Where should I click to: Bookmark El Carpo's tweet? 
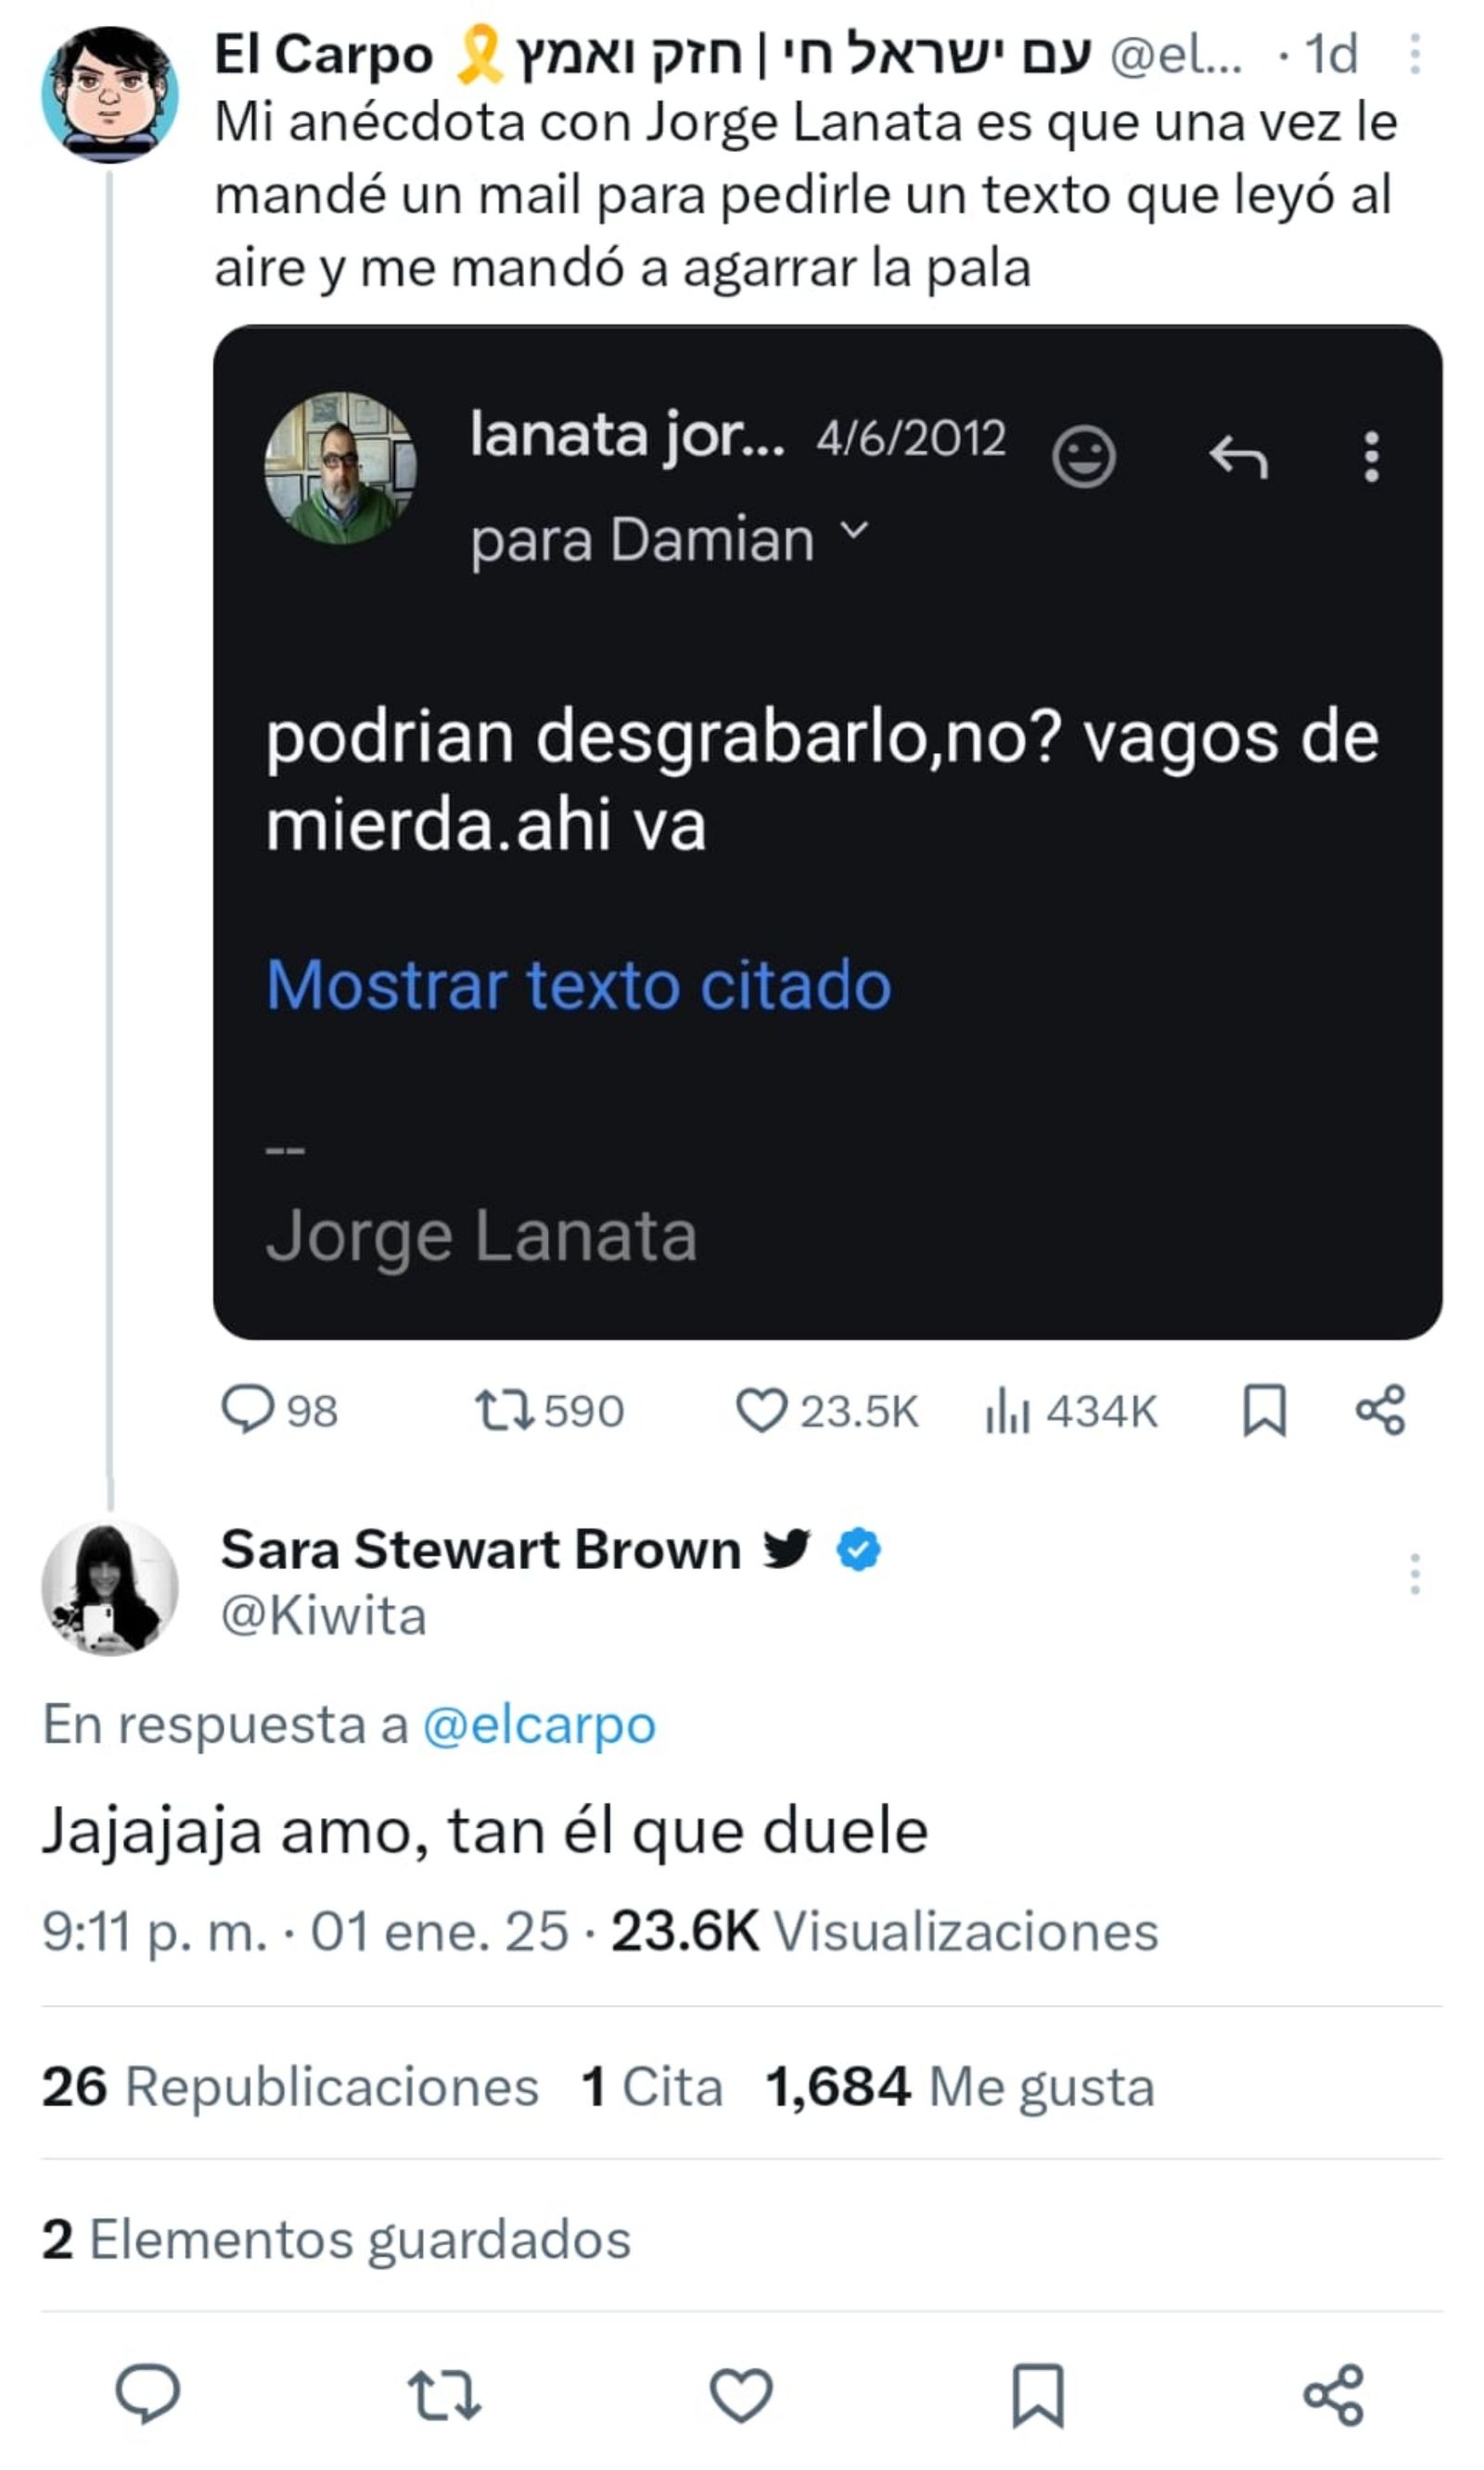pyautogui.click(x=1264, y=1411)
